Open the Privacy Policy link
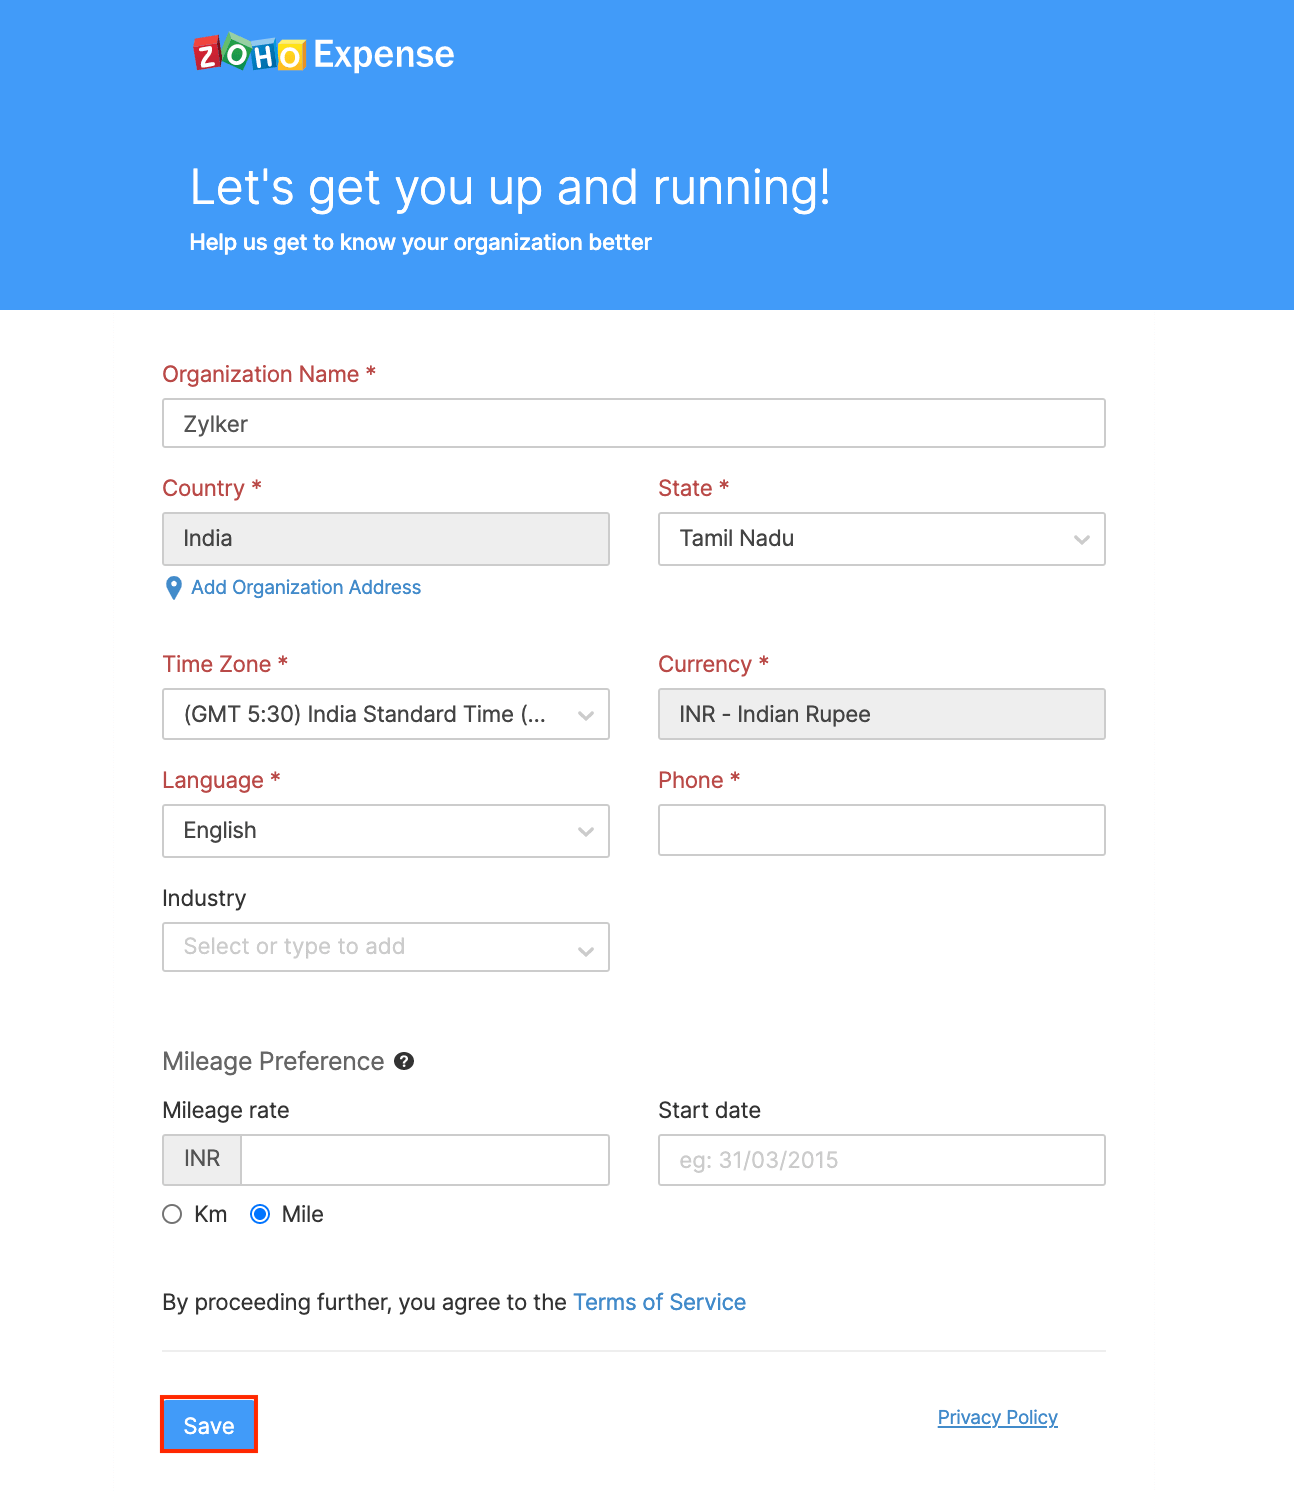This screenshot has height=1492, width=1294. [x=998, y=1417]
